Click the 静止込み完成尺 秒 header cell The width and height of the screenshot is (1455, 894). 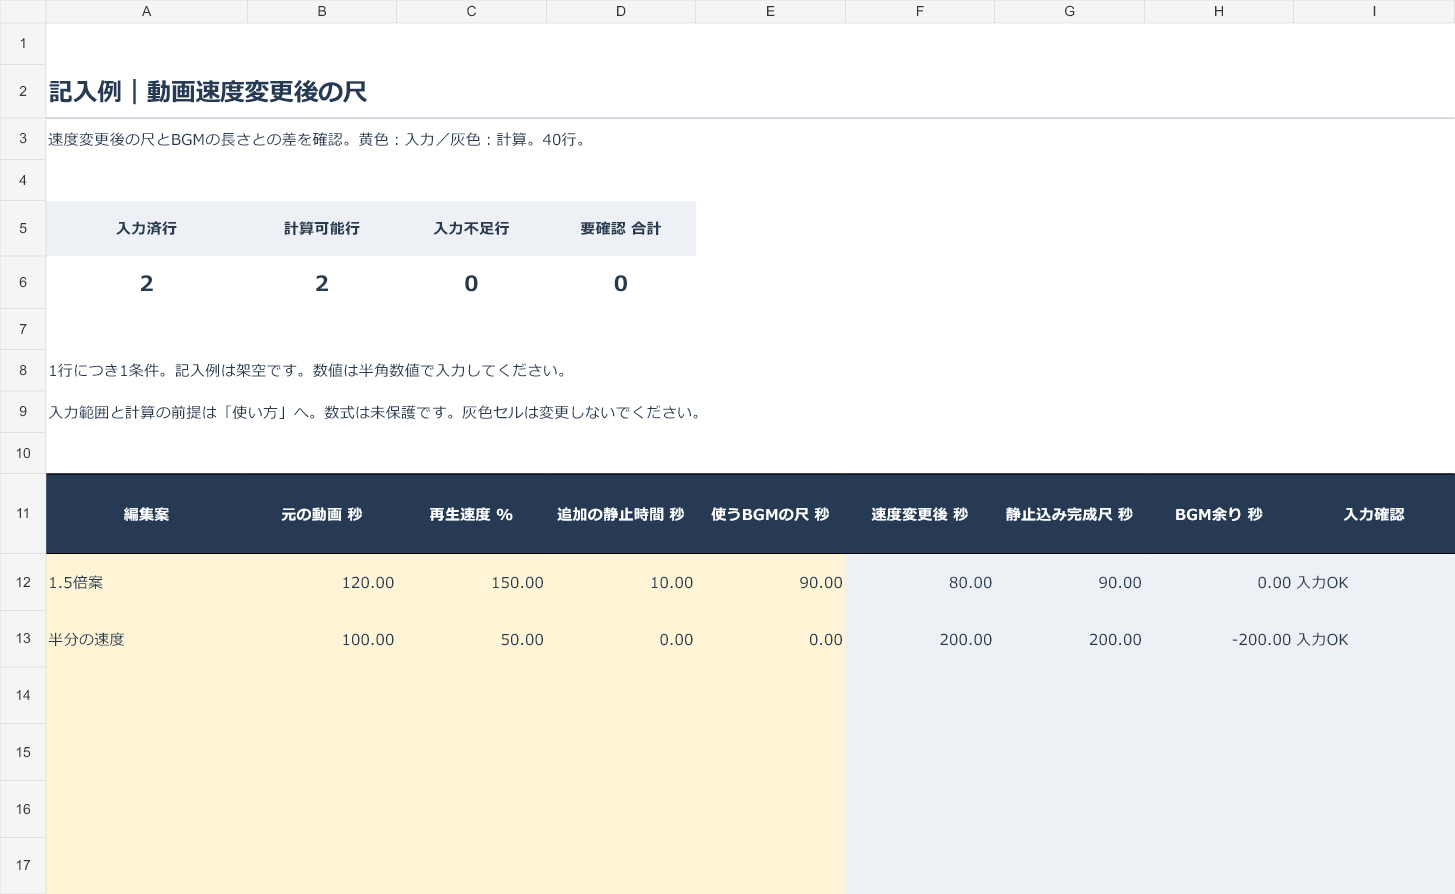(1069, 514)
